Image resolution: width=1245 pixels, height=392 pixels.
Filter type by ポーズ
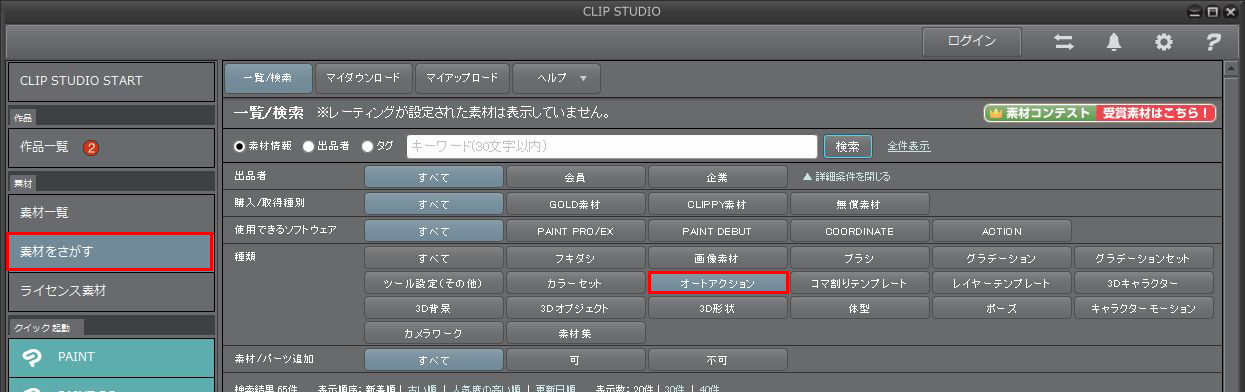click(1001, 308)
